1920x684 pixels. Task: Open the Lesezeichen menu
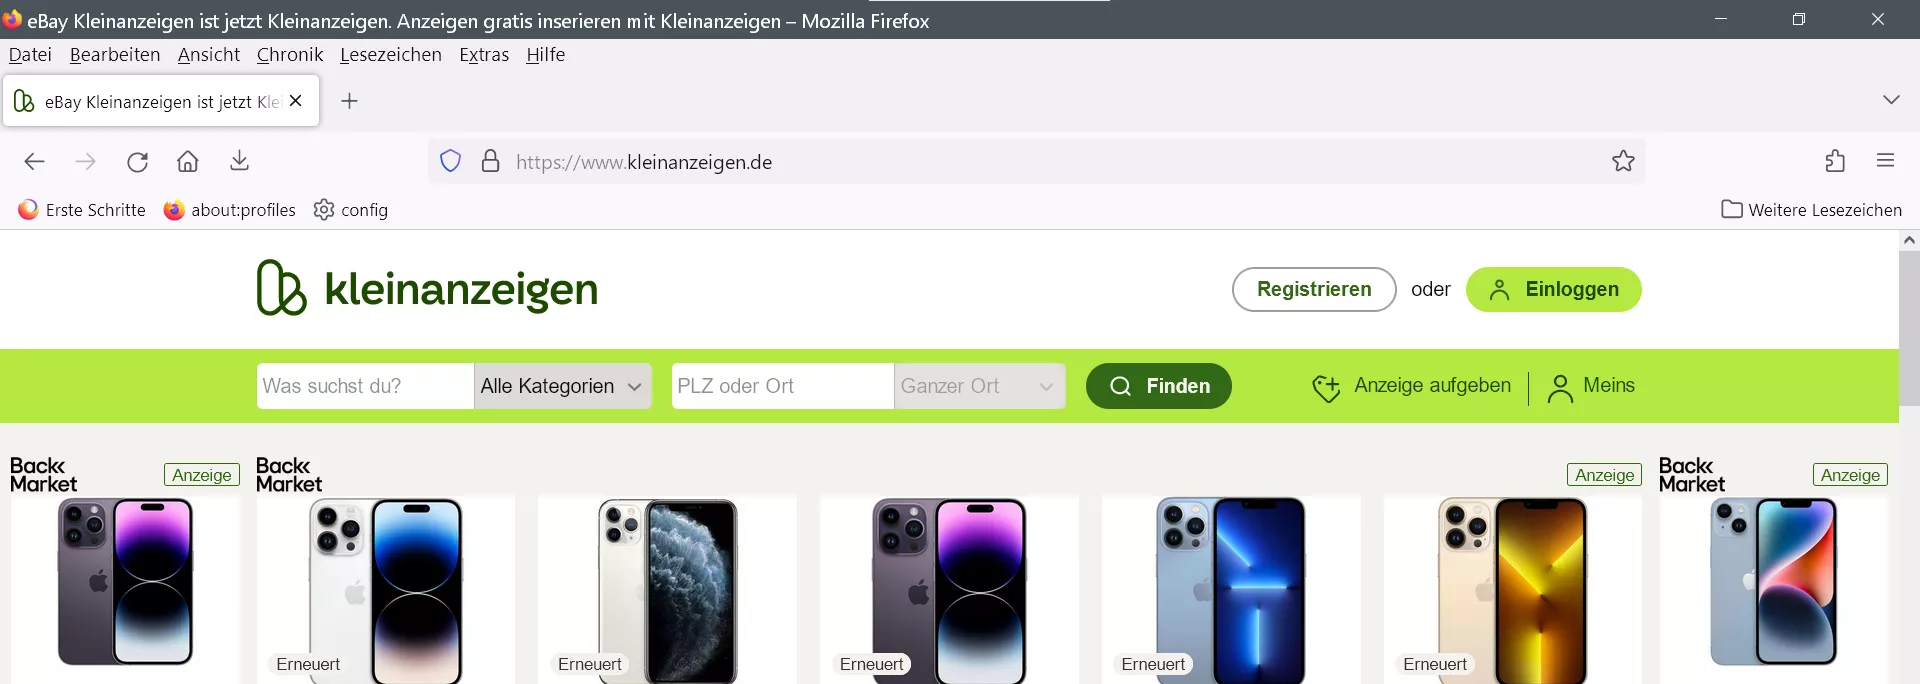[x=391, y=55]
